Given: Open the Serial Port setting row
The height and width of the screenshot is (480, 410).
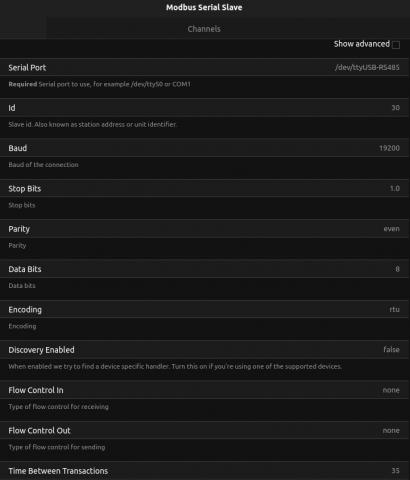Looking at the screenshot, I should [205, 68].
